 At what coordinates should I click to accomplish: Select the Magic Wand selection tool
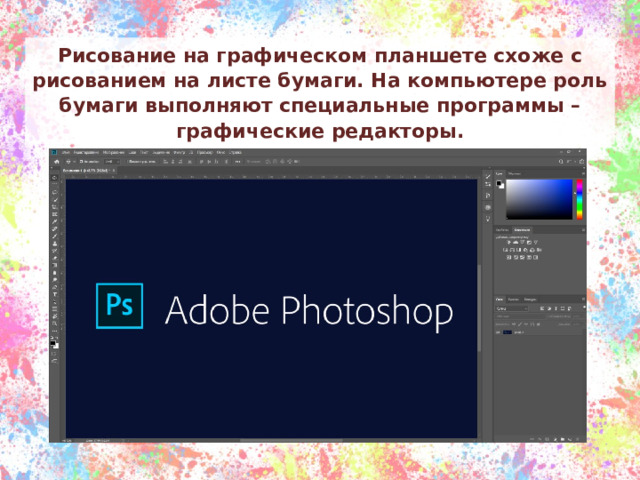coord(54,200)
